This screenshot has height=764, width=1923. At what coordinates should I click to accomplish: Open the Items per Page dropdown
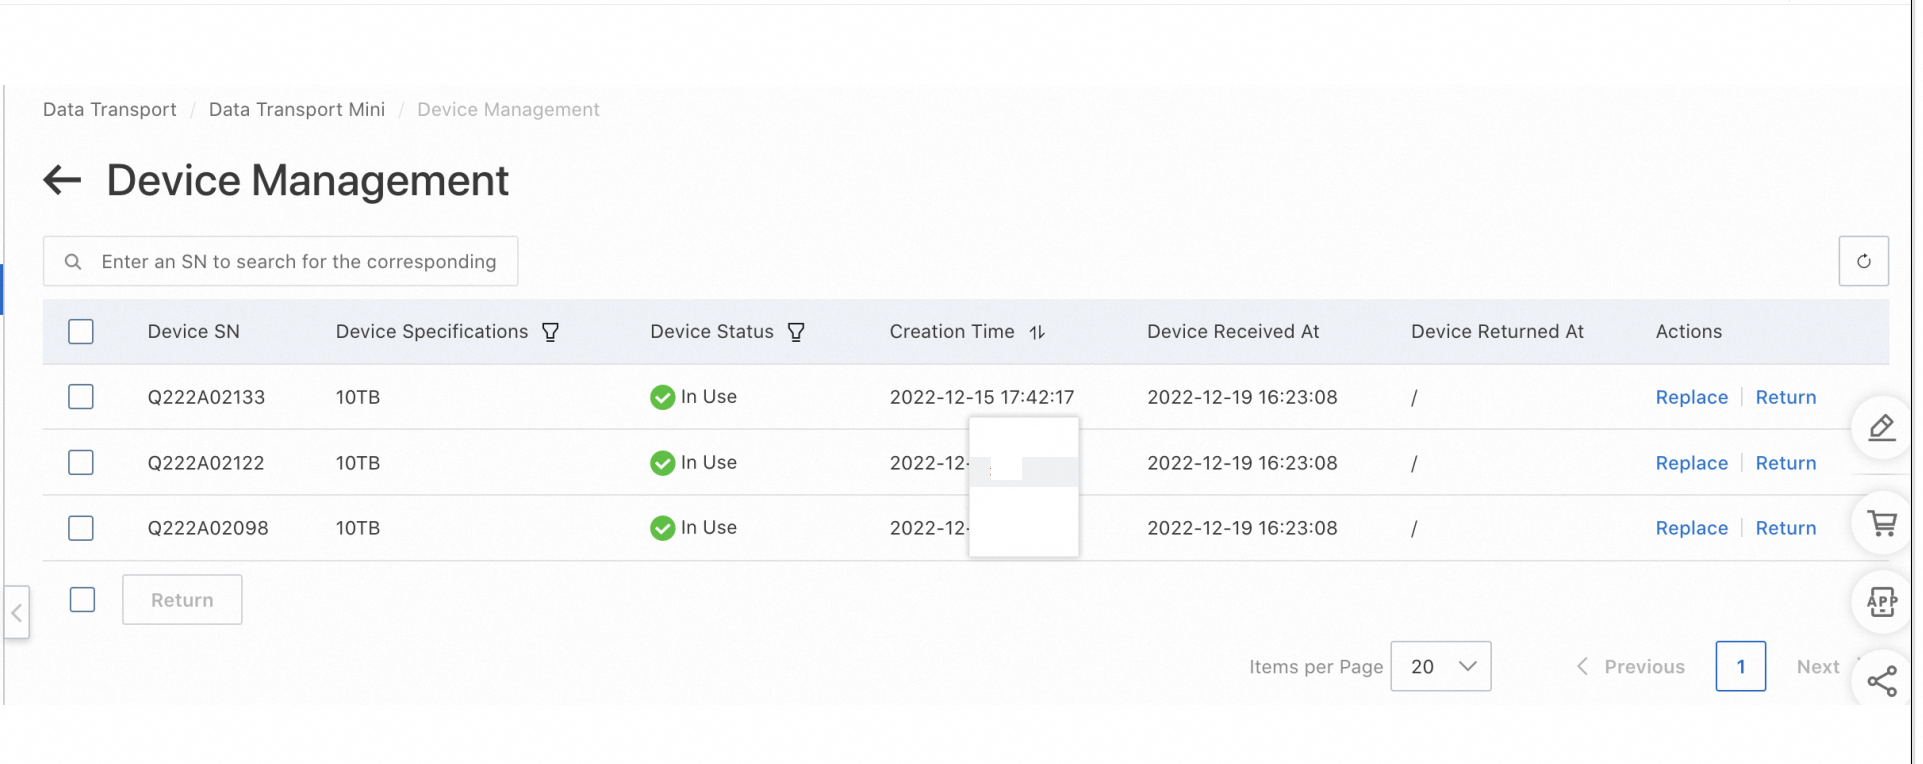(x=1441, y=666)
